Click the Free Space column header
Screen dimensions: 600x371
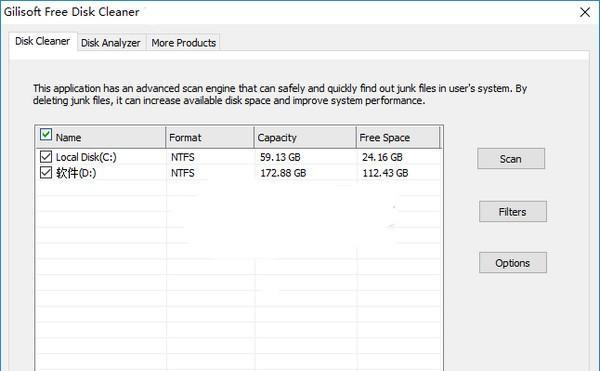398,137
